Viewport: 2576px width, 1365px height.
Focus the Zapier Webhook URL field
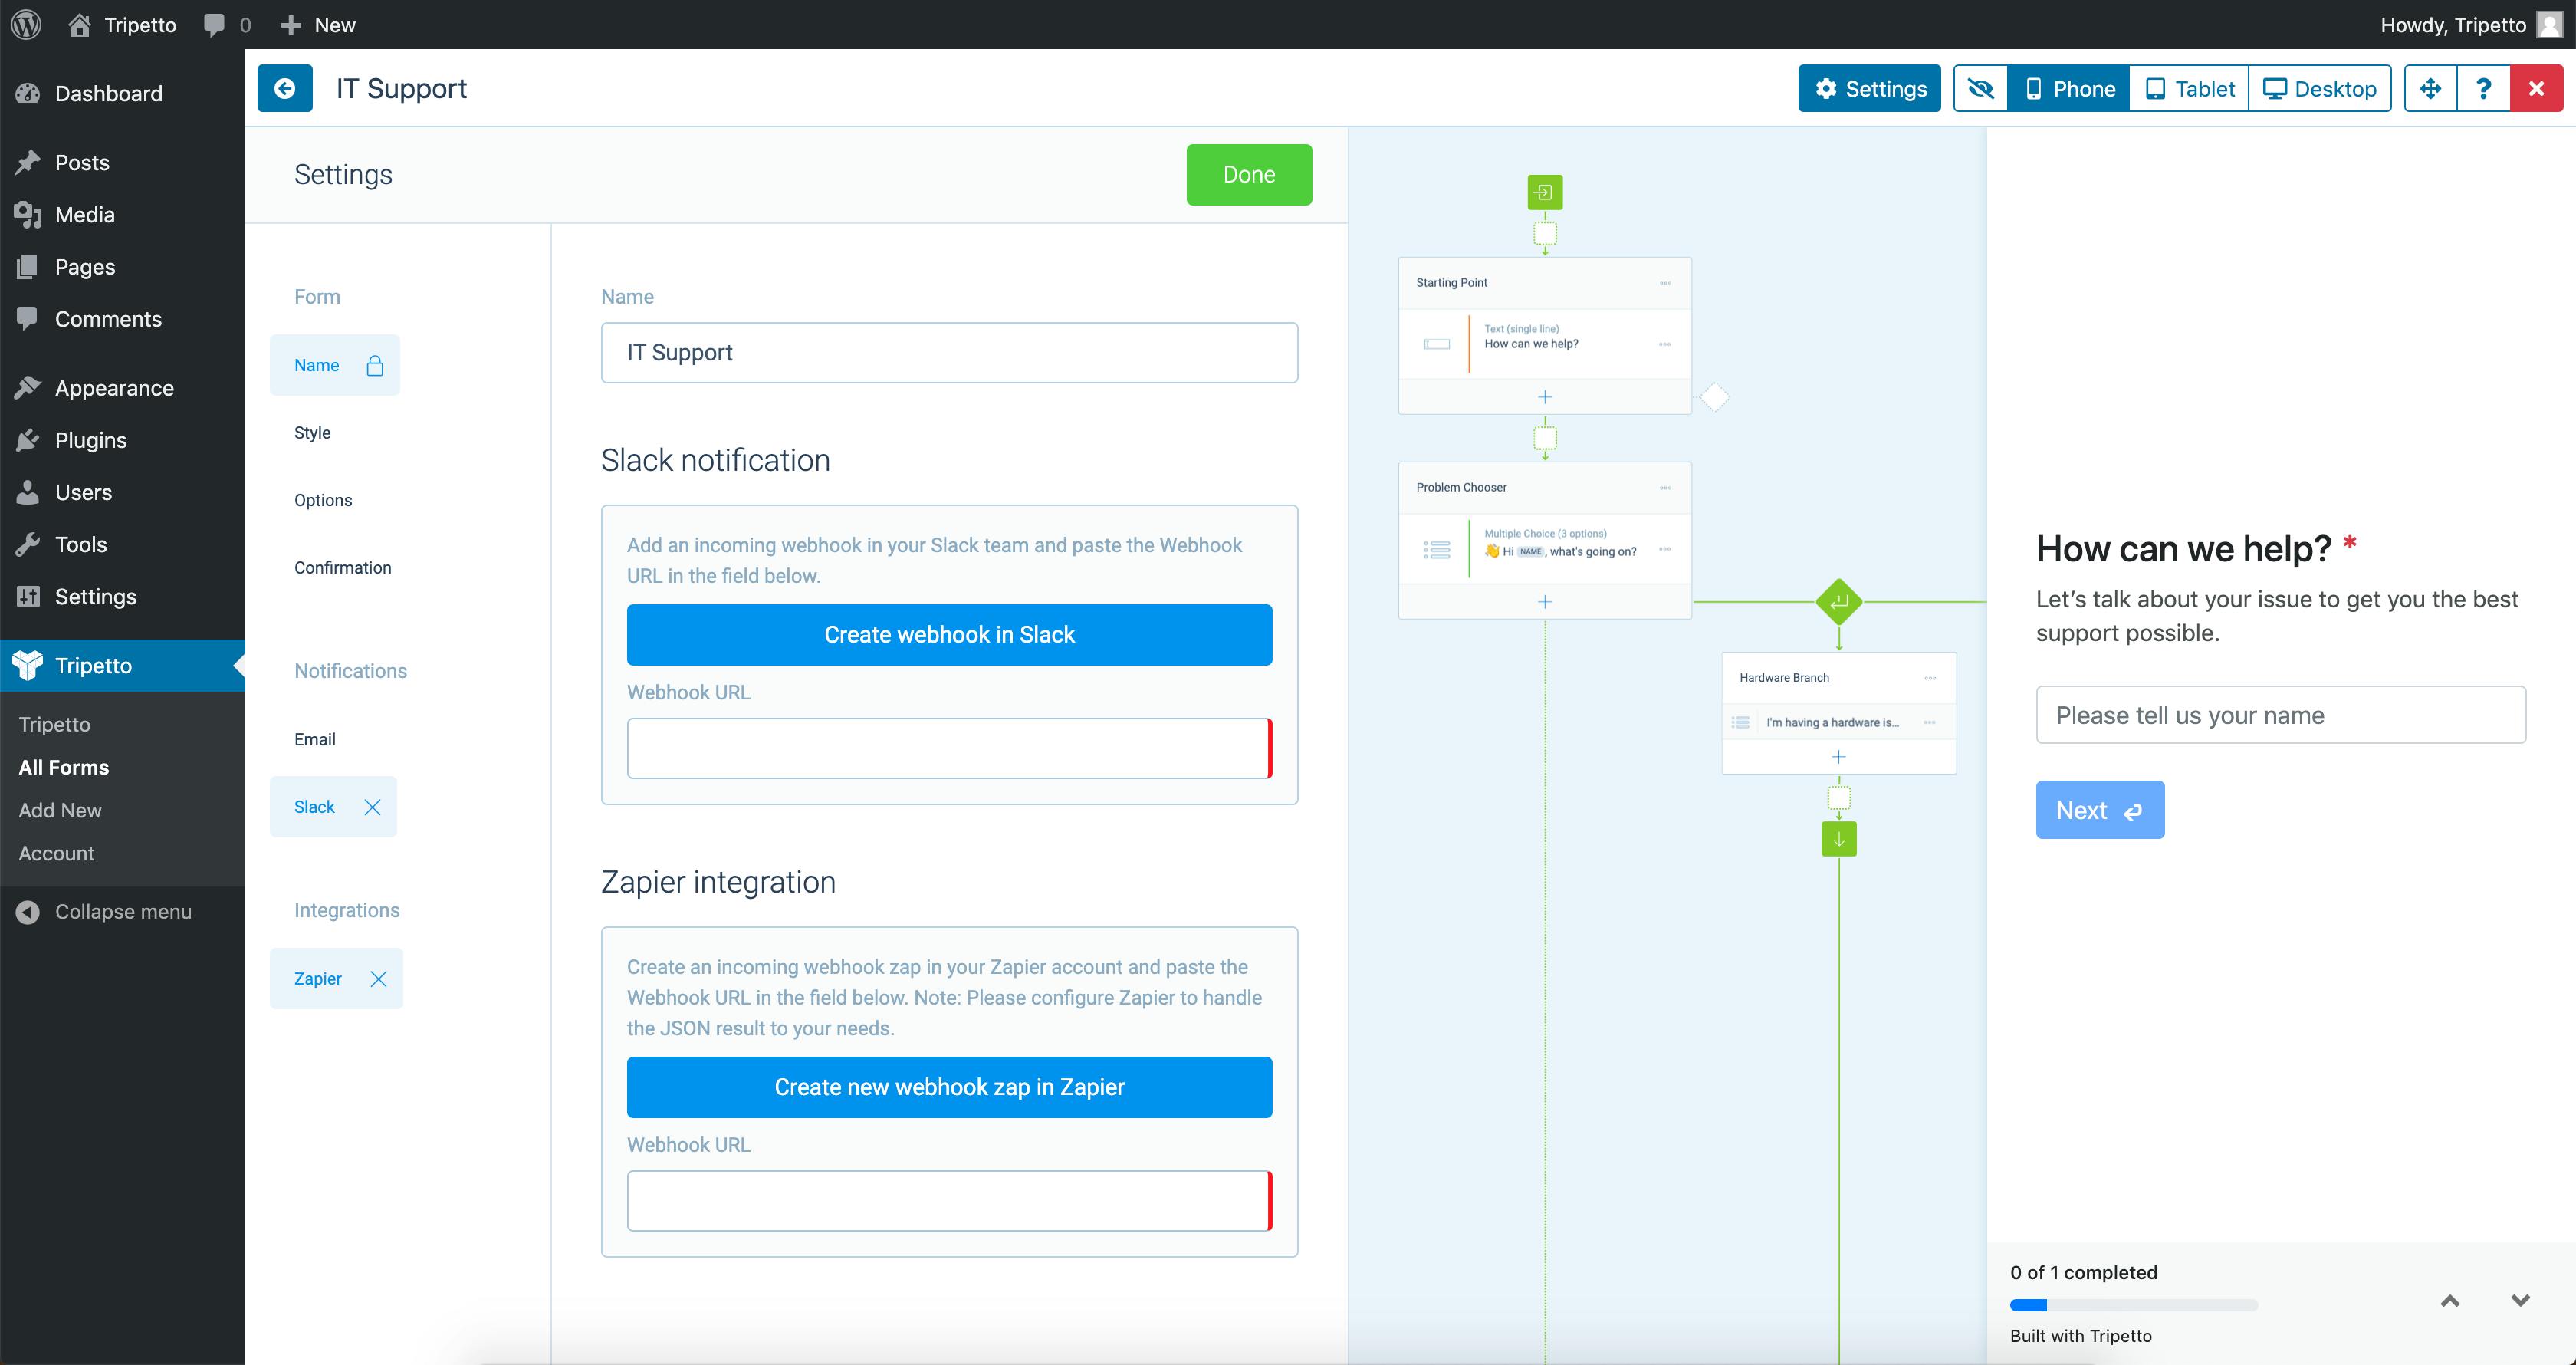point(949,1201)
